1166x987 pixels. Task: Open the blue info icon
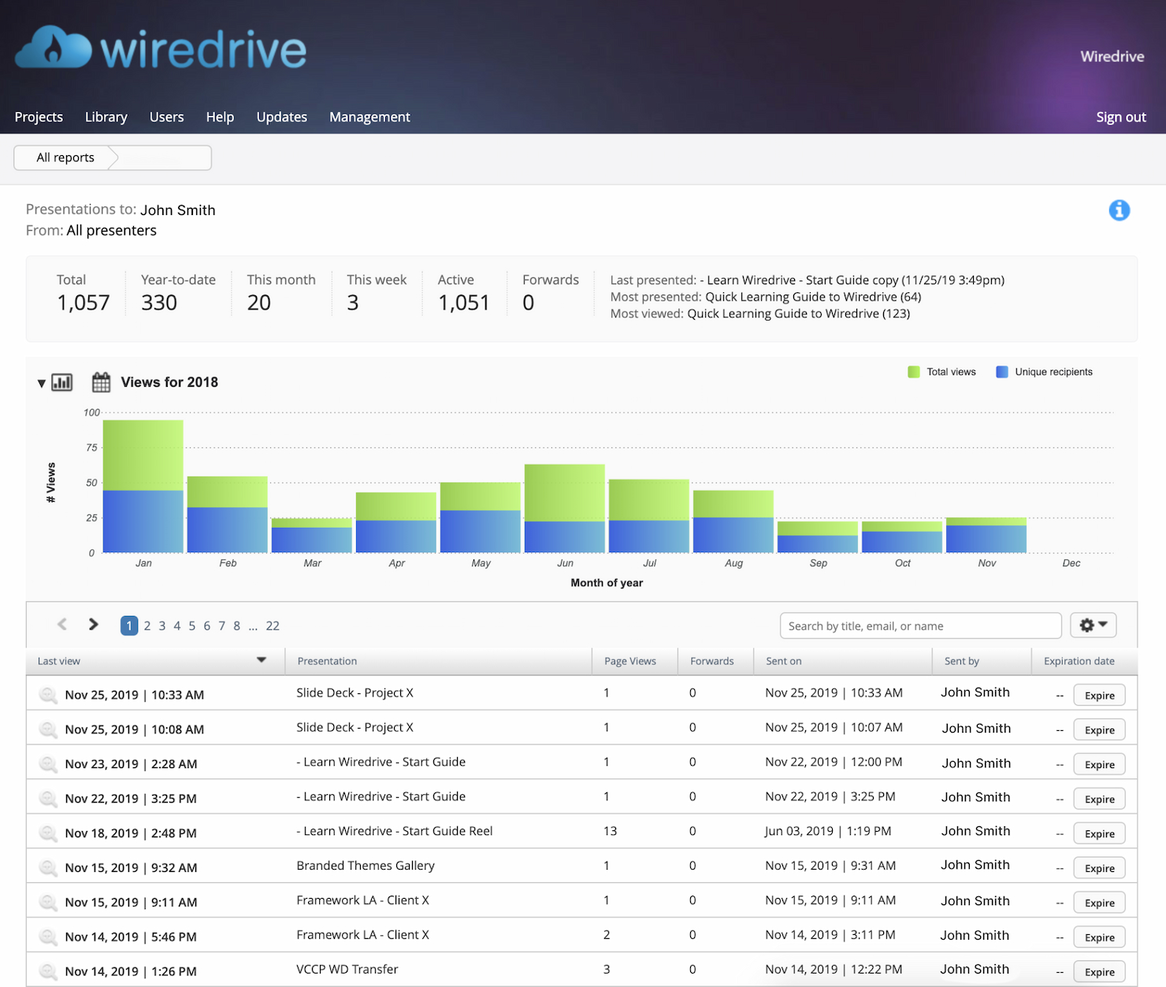[1119, 210]
